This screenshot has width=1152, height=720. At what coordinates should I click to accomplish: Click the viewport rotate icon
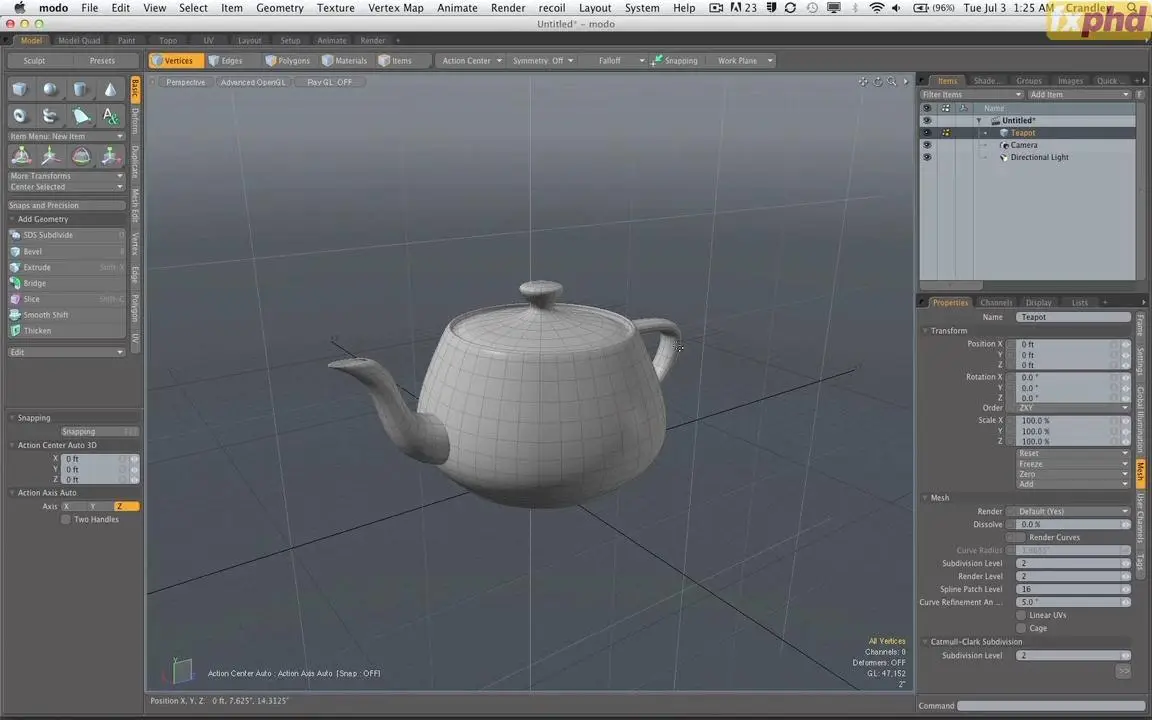877,82
